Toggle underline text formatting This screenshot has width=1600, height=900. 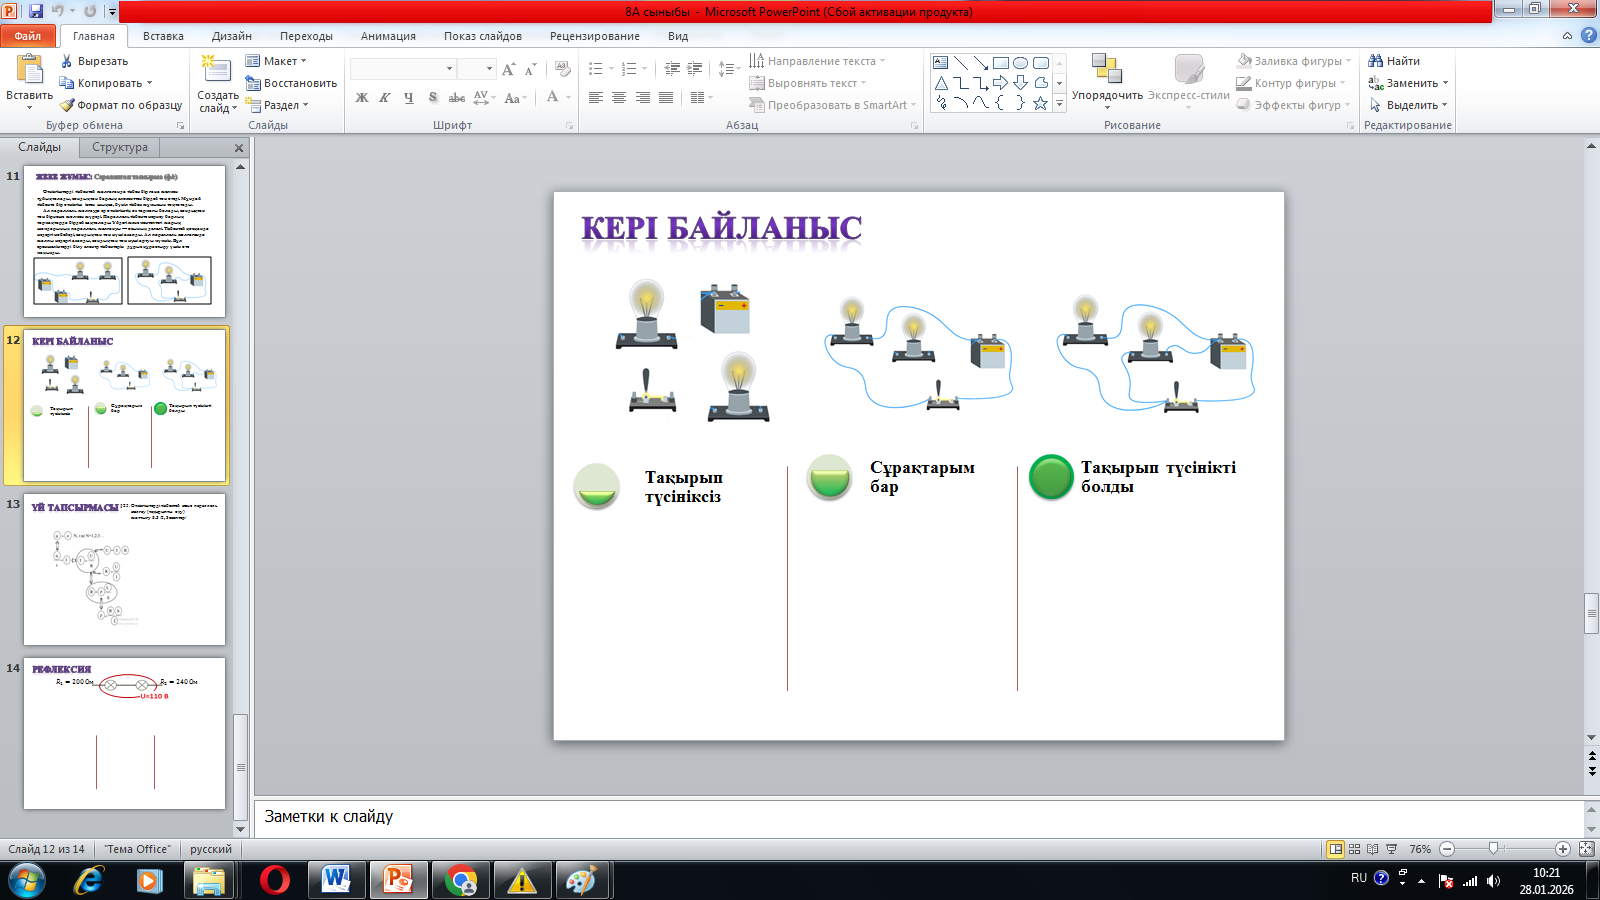click(x=408, y=98)
